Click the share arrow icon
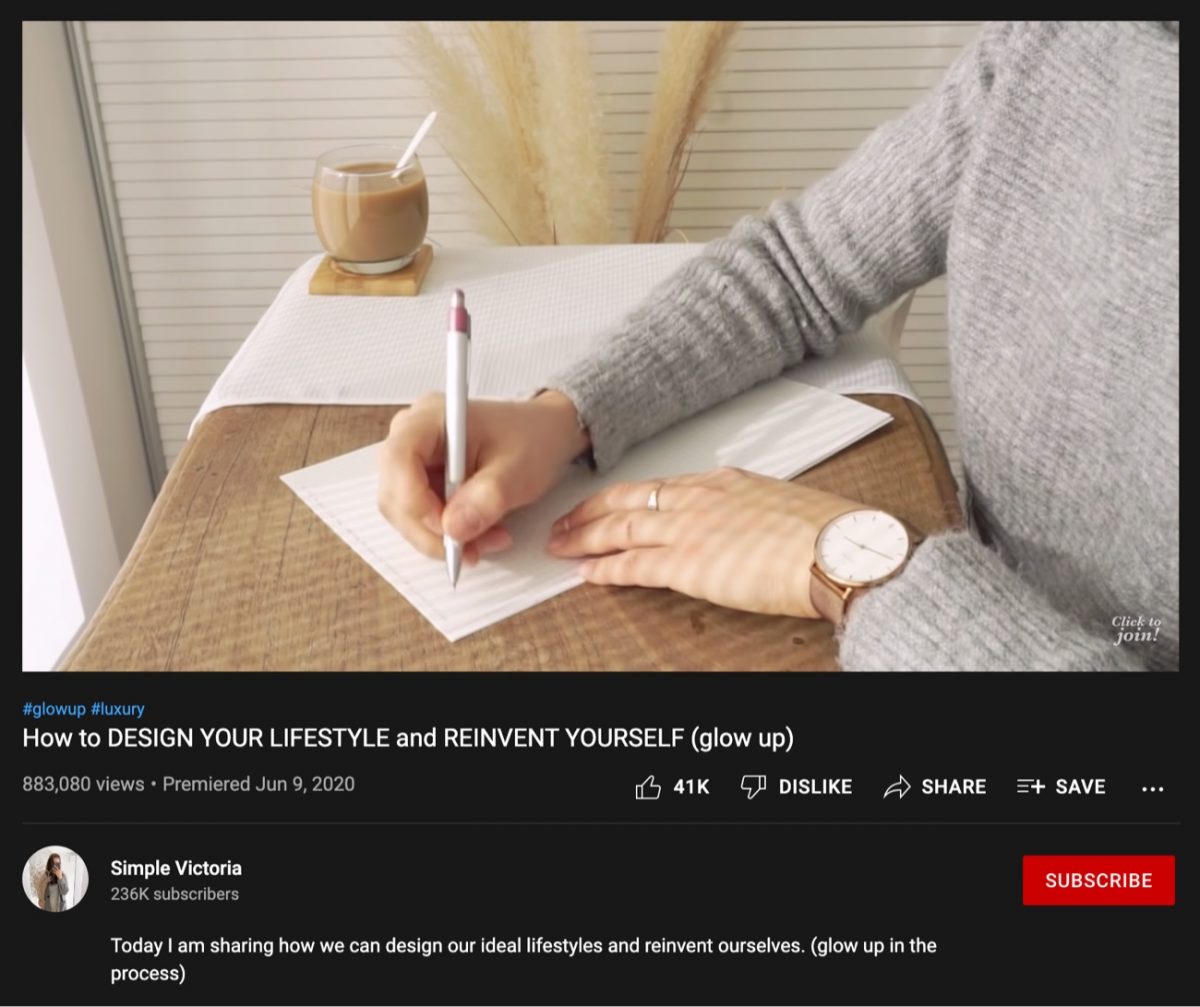Screen dimensions: 1200x1007 (x=897, y=787)
